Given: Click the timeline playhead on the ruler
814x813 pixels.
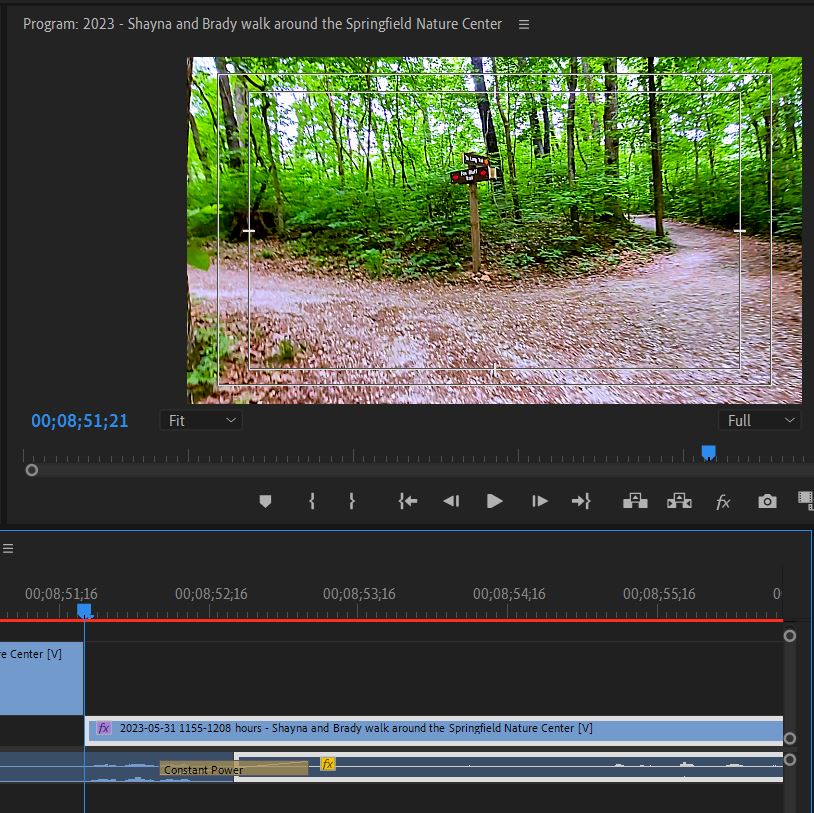Looking at the screenshot, I should [84, 611].
